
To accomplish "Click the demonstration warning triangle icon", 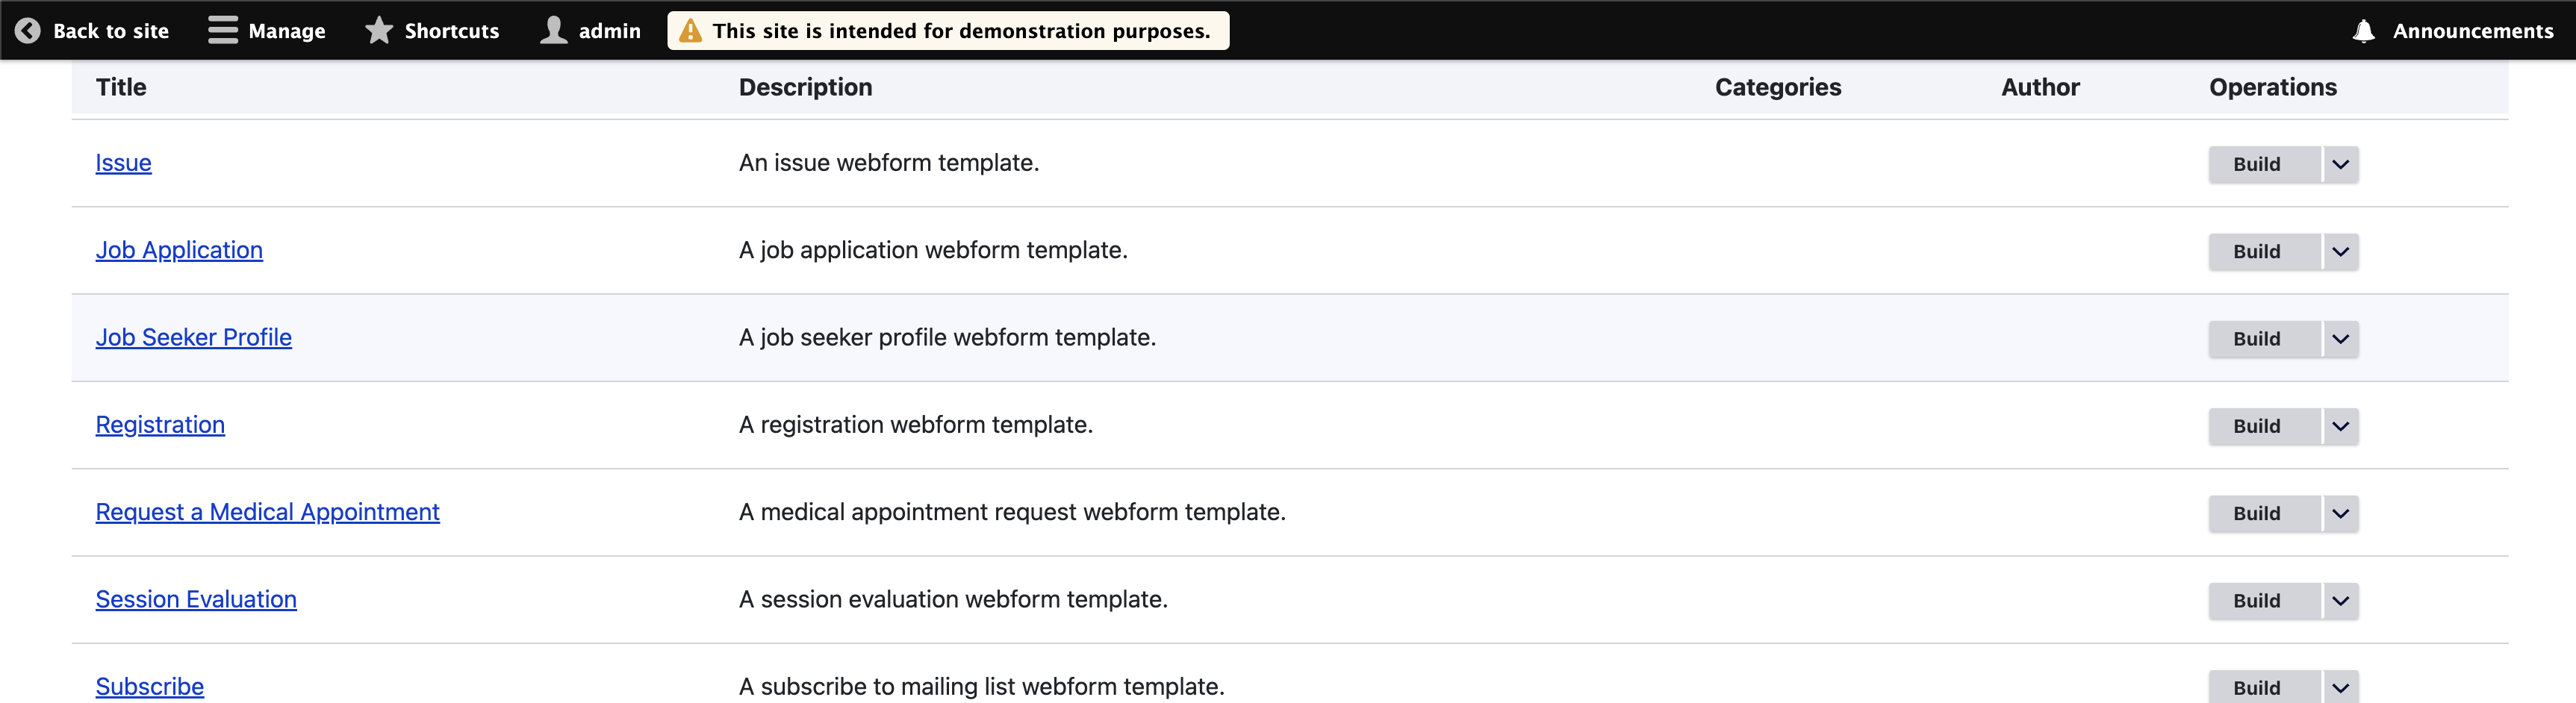I will pos(690,31).
